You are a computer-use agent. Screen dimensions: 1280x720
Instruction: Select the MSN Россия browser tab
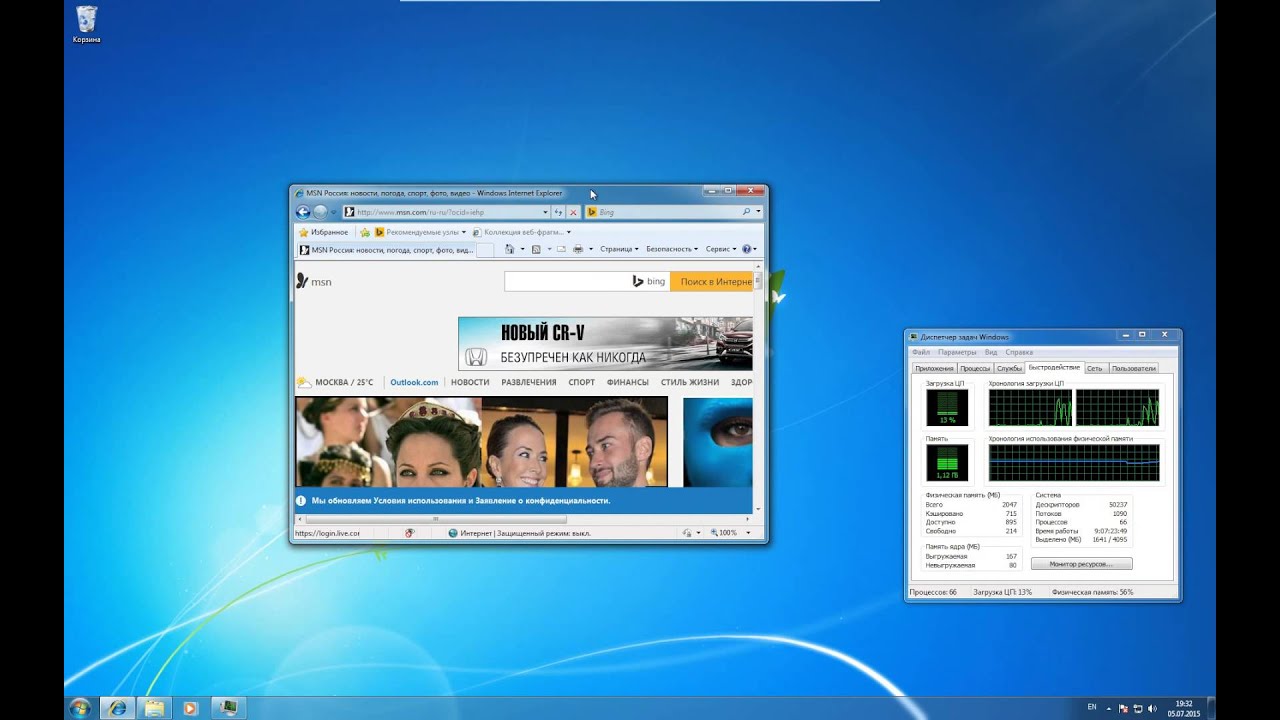pos(386,250)
